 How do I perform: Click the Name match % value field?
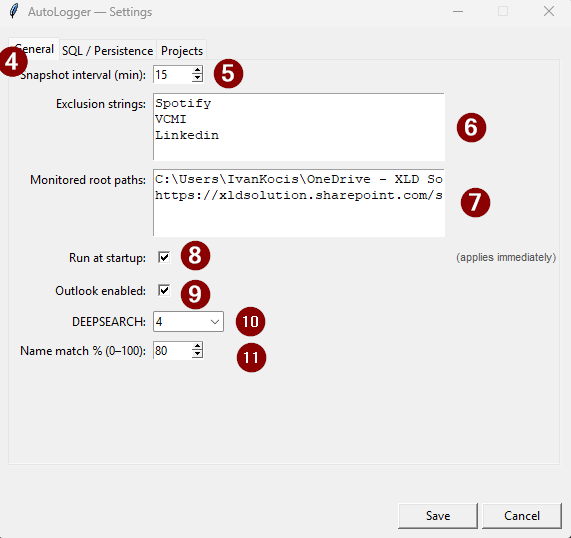[x=173, y=350]
